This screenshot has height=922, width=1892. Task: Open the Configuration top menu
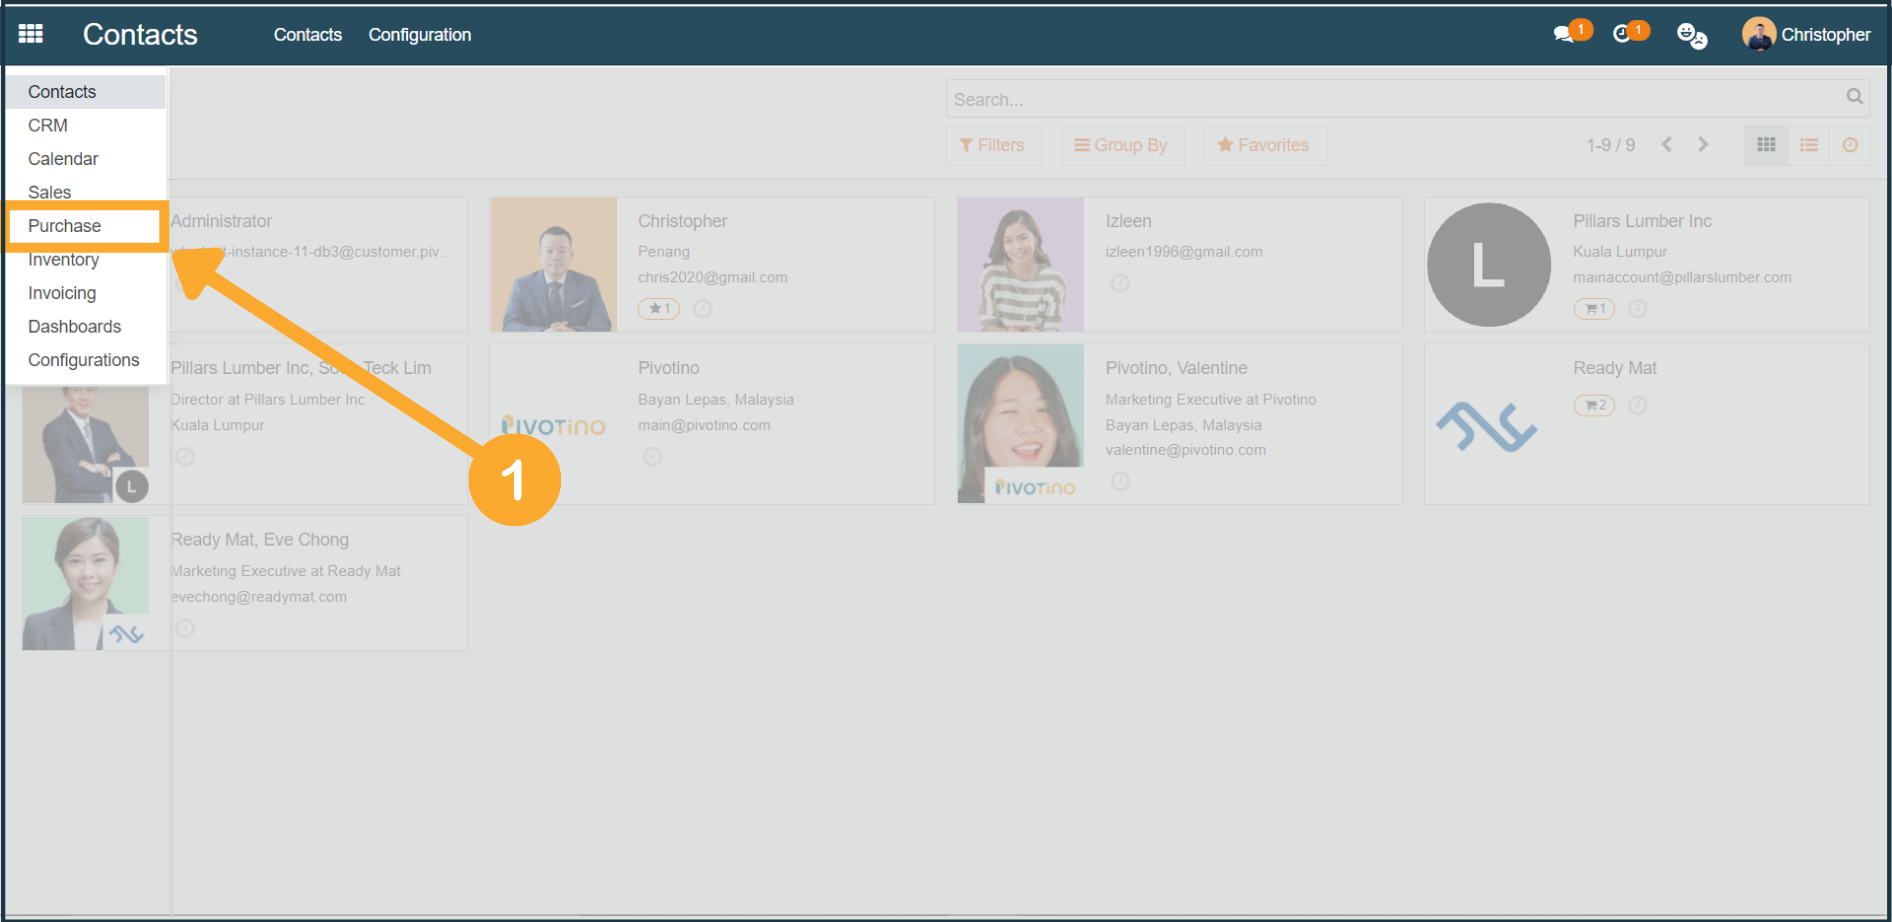[419, 35]
